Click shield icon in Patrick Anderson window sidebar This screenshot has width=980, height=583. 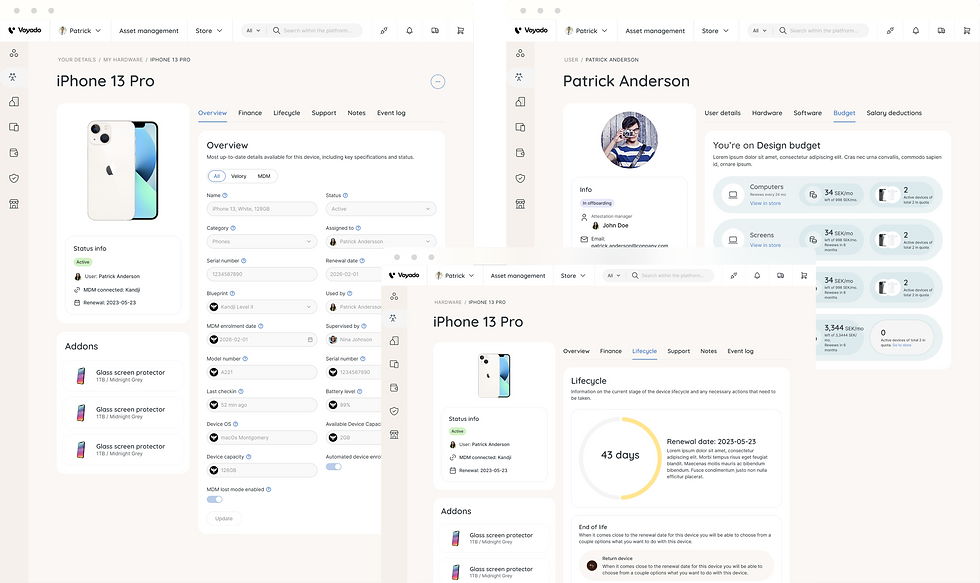pyautogui.click(x=520, y=178)
